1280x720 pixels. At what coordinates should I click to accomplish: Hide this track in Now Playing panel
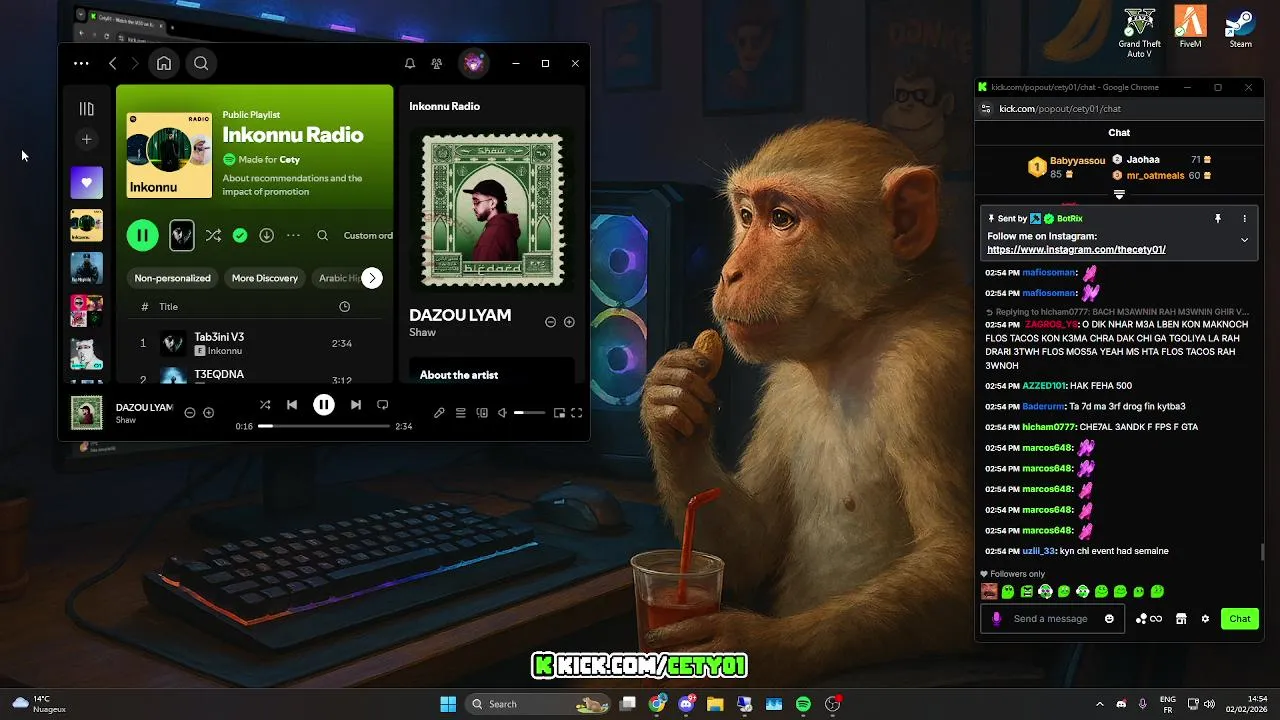(x=550, y=322)
